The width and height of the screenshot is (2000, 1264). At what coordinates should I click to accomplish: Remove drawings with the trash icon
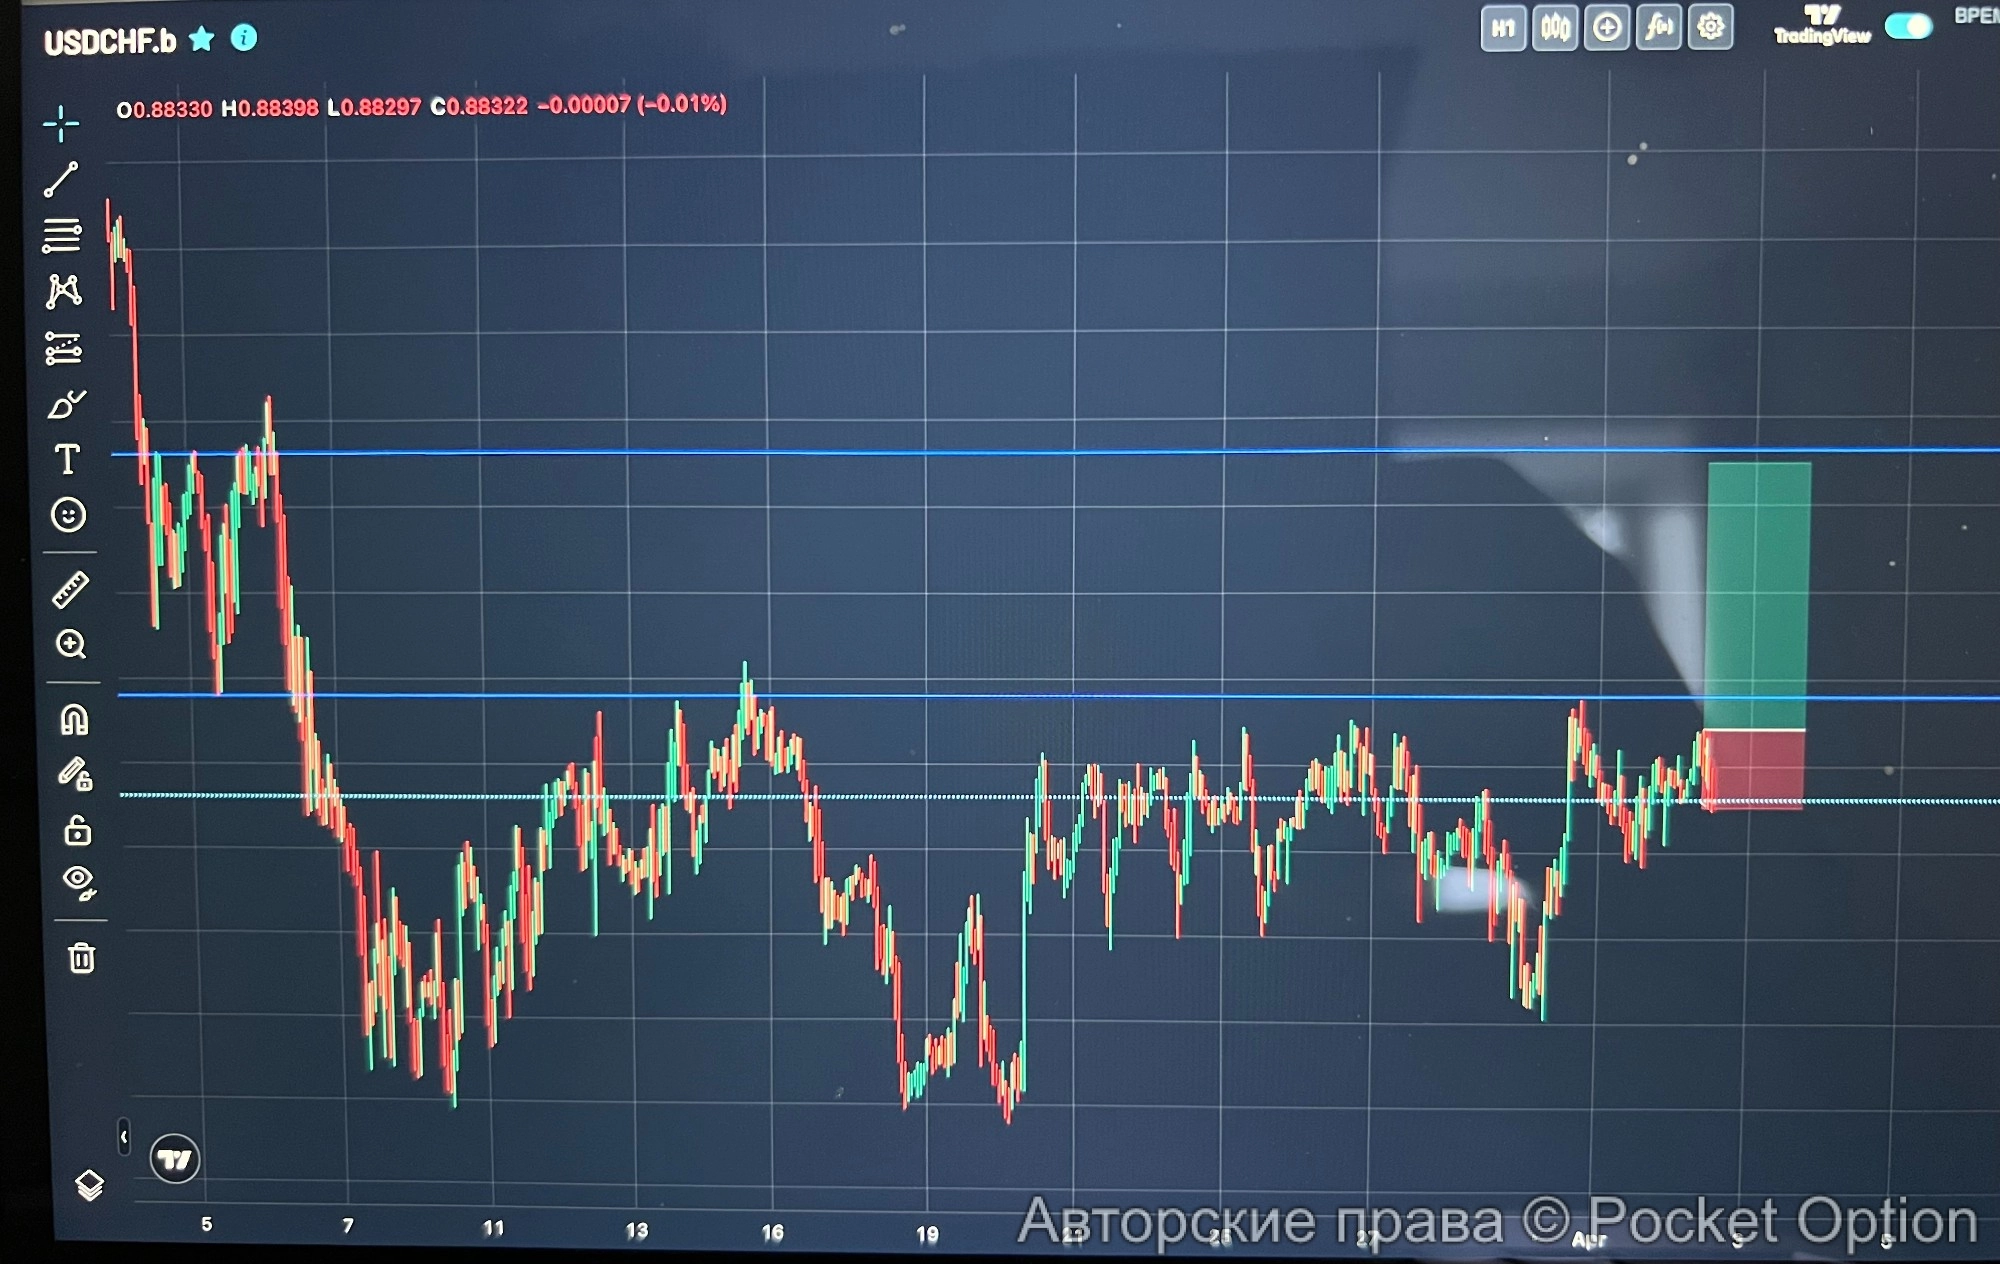tap(82, 958)
